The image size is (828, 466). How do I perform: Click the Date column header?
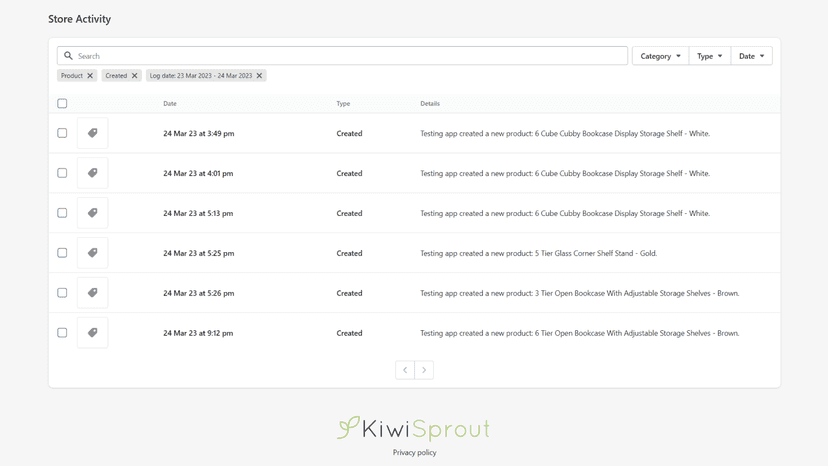click(x=170, y=104)
